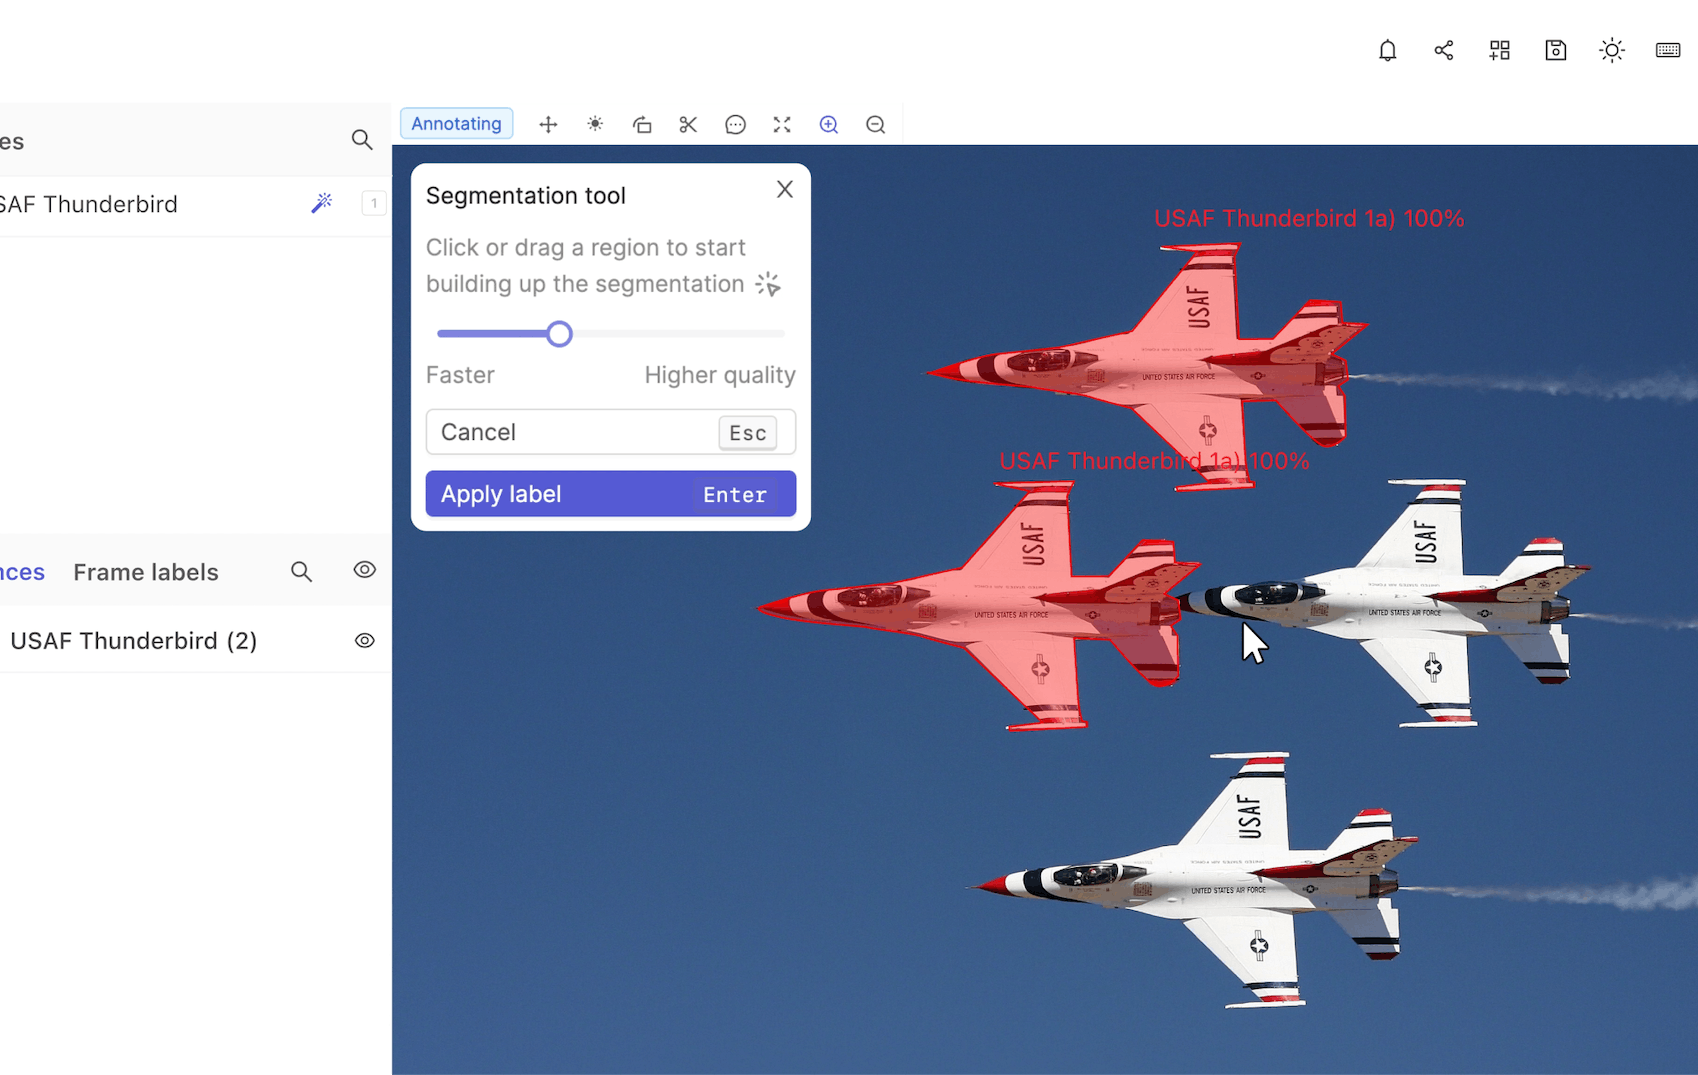
Task: Click the save icon
Action: pyautogui.click(x=1555, y=50)
